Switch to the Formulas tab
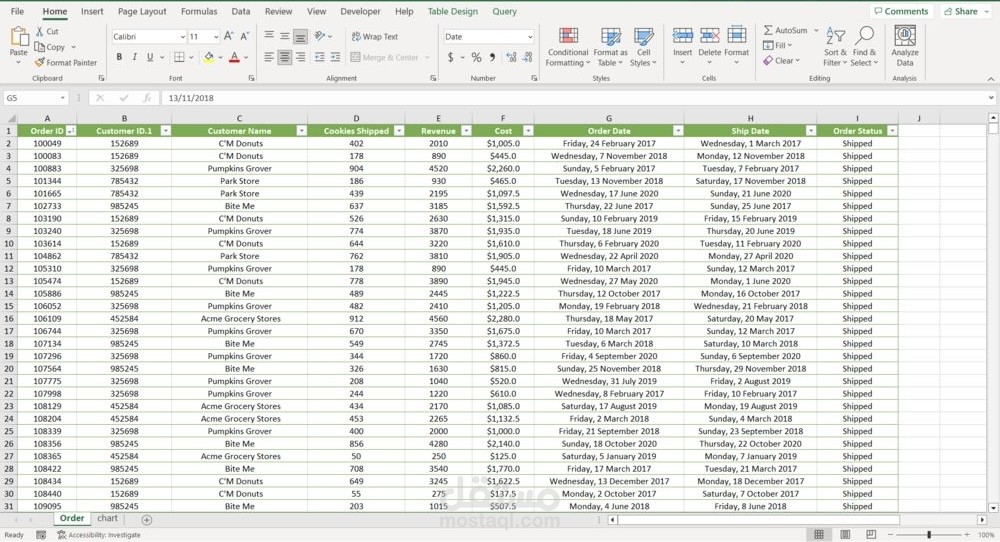This screenshot has height=542, width=1000. tap(199, 11)
